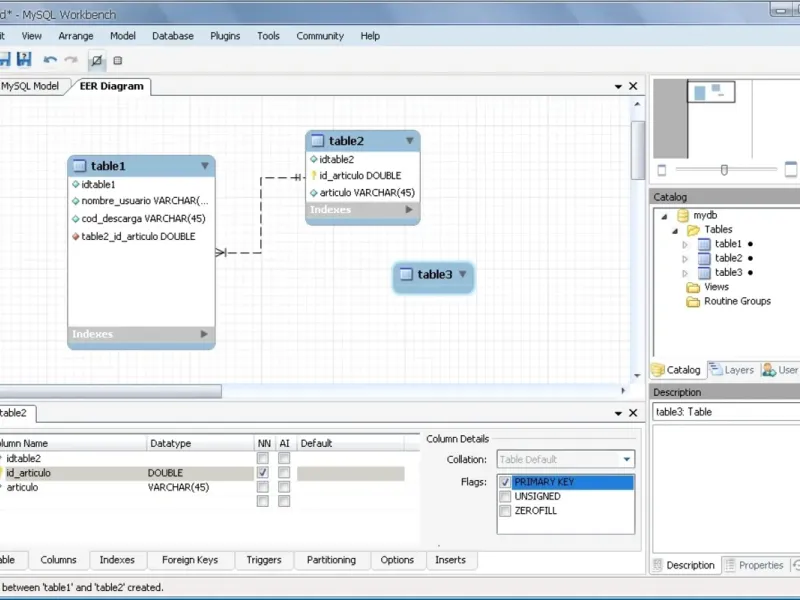The height and width of the screenshot is (600, 800).
Task: Click the Redo arrow in the toolbar
Action: click(x=71, y=61)
